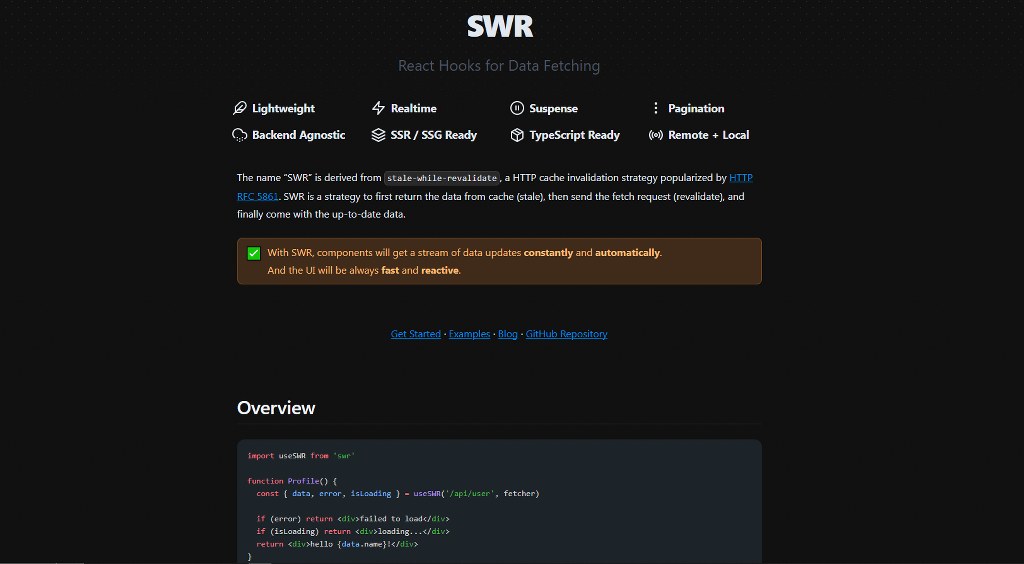Click the bold word 'constantly' in the callout

pos(549,253)
